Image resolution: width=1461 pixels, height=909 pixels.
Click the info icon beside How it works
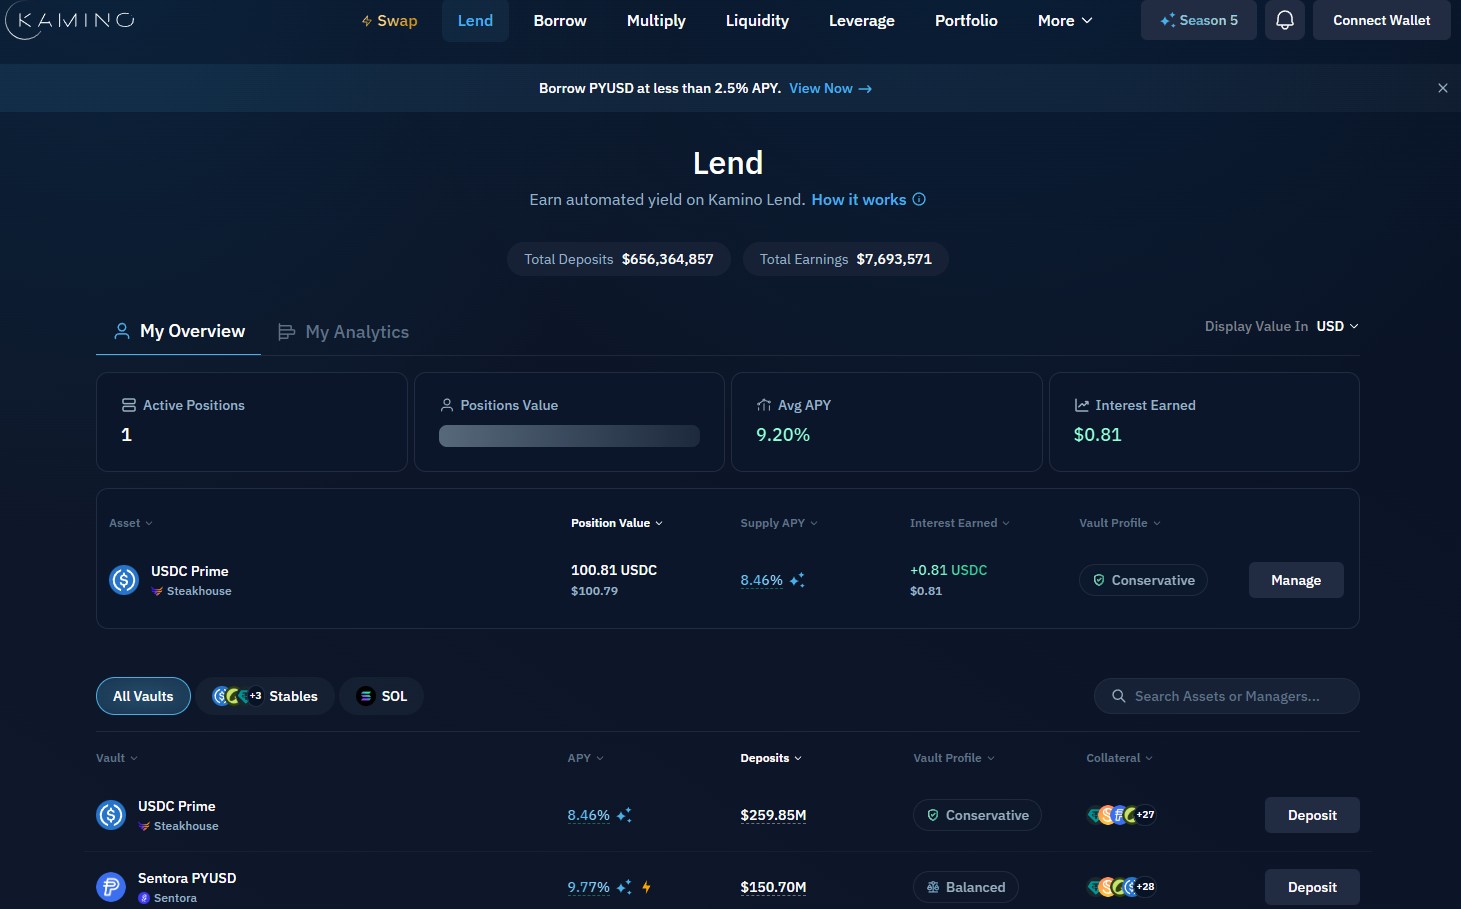click(919, 199)
